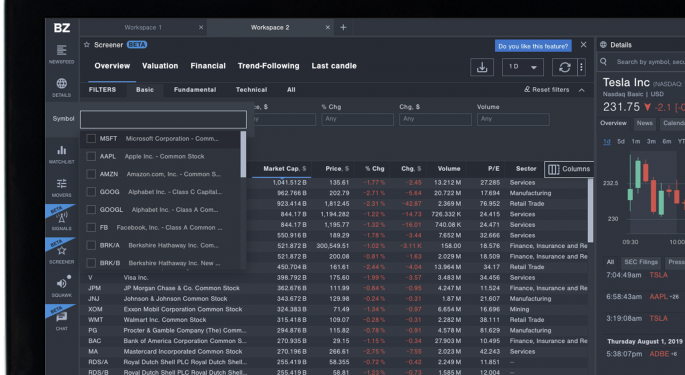Open the Newsfeed sidebar icon
This screenshot has height=375, width=685.
coord(62,54)
